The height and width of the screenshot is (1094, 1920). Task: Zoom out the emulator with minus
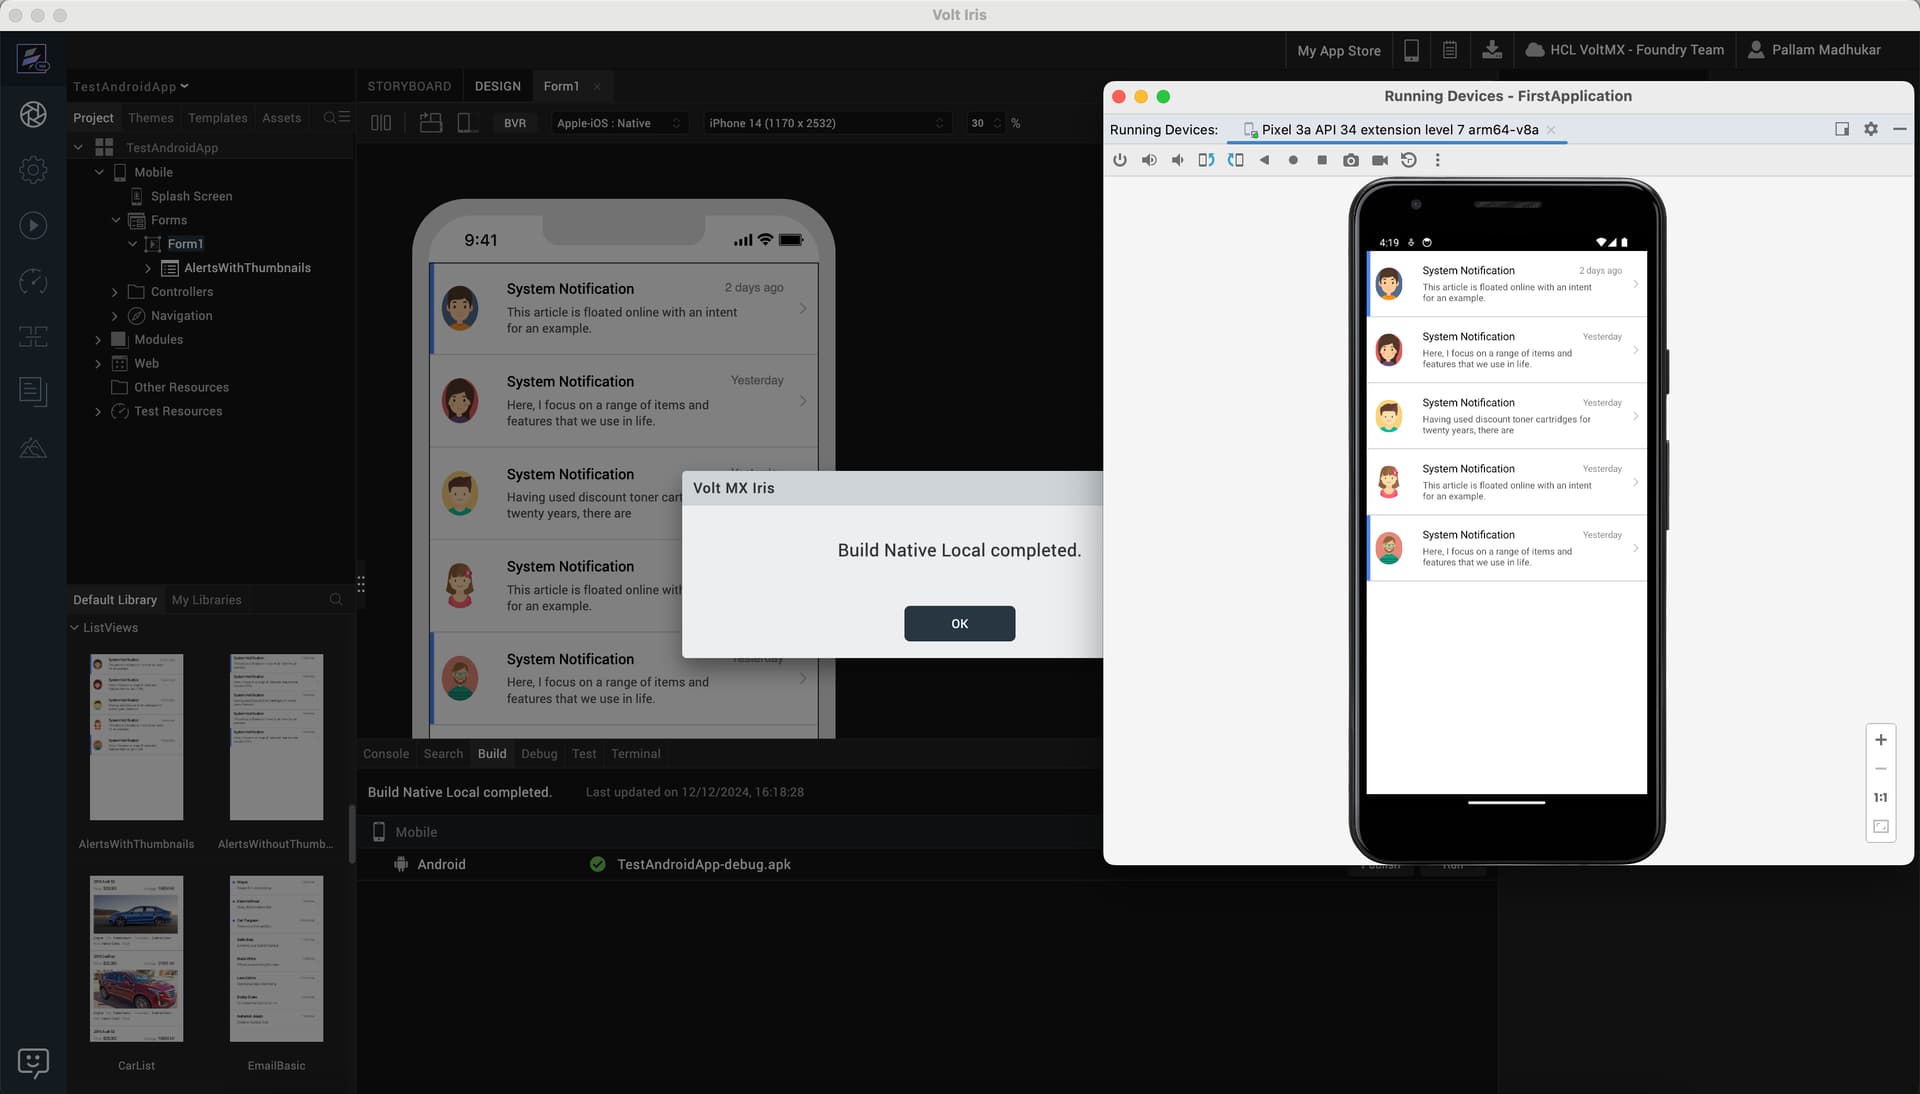click(x=1881, y=769)
